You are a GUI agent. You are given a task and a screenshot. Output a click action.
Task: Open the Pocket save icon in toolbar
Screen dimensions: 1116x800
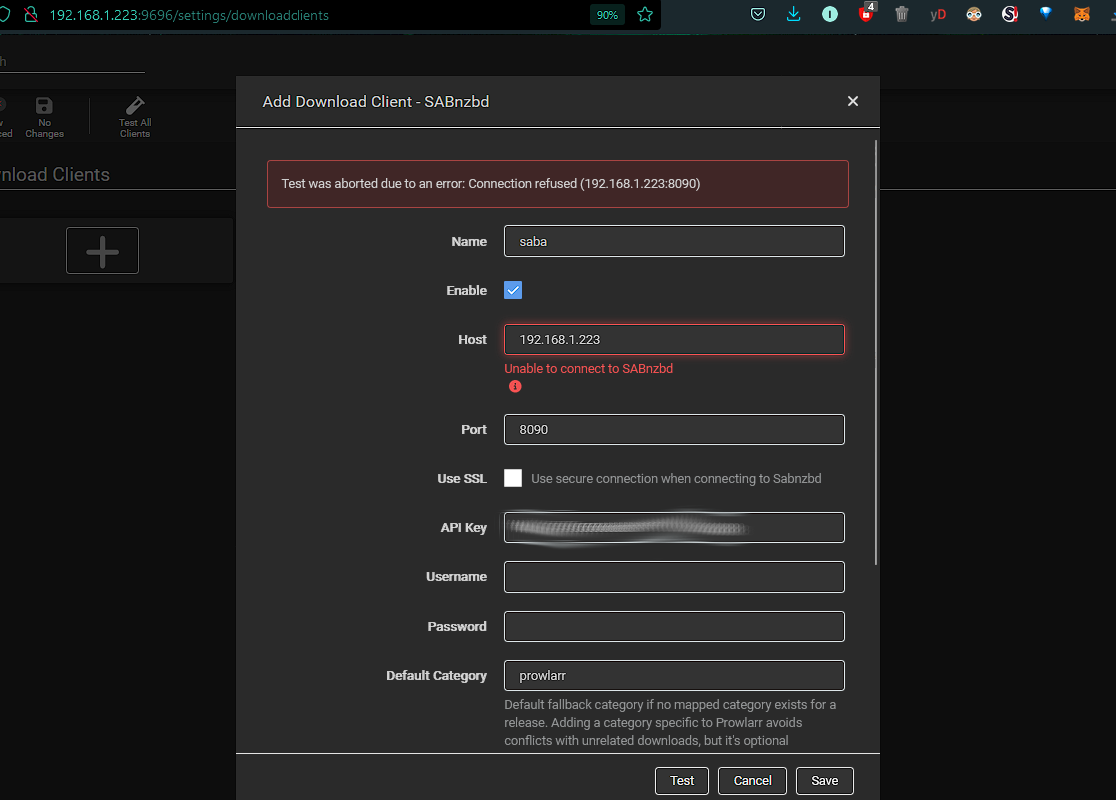[x=758, y=14]
